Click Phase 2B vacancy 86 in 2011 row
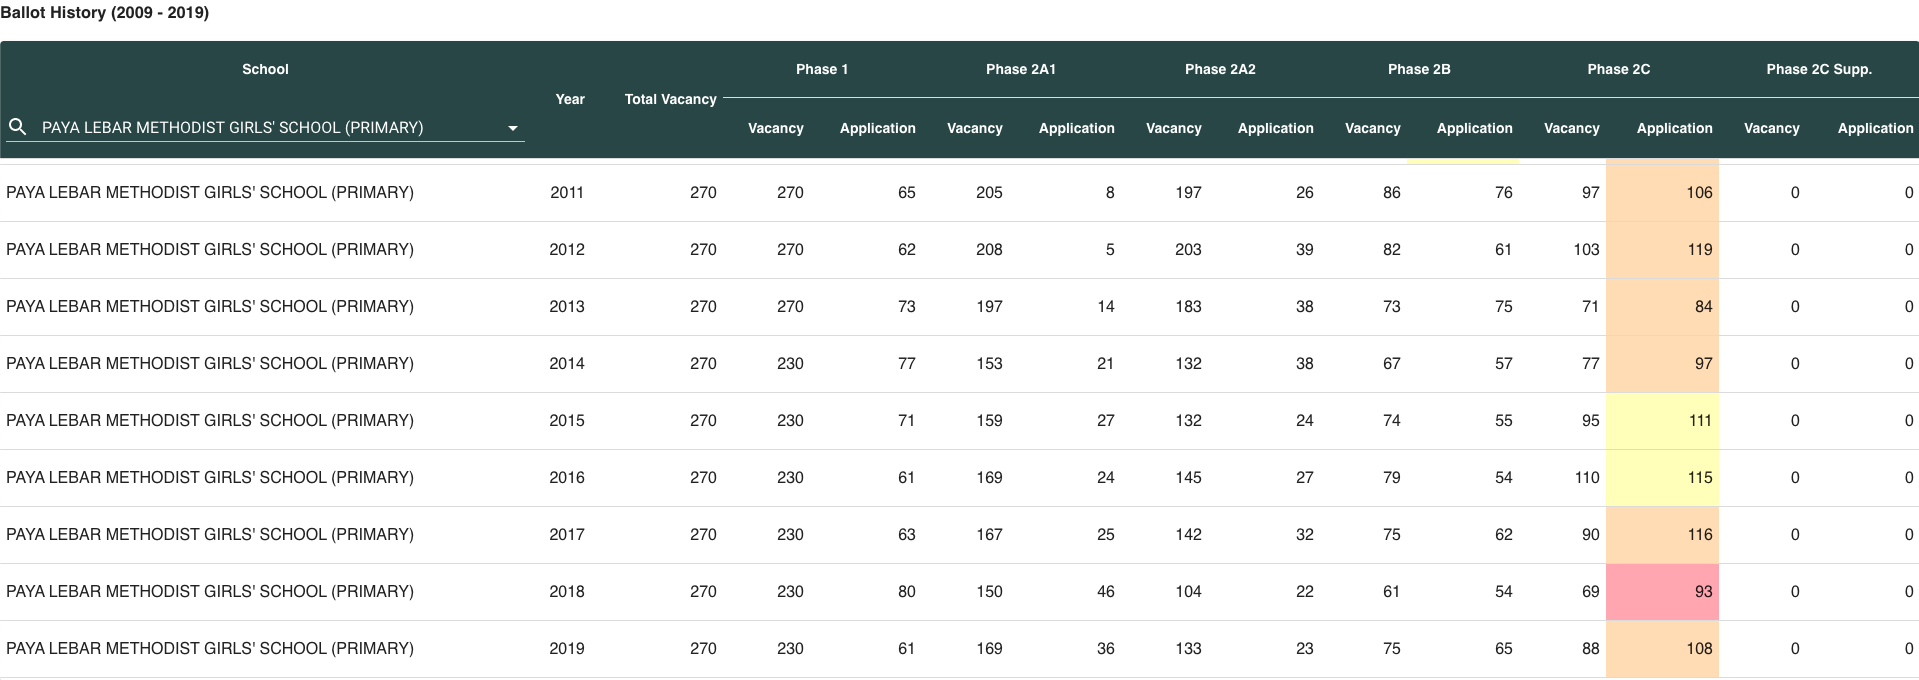 click(x=1392, y=192)
